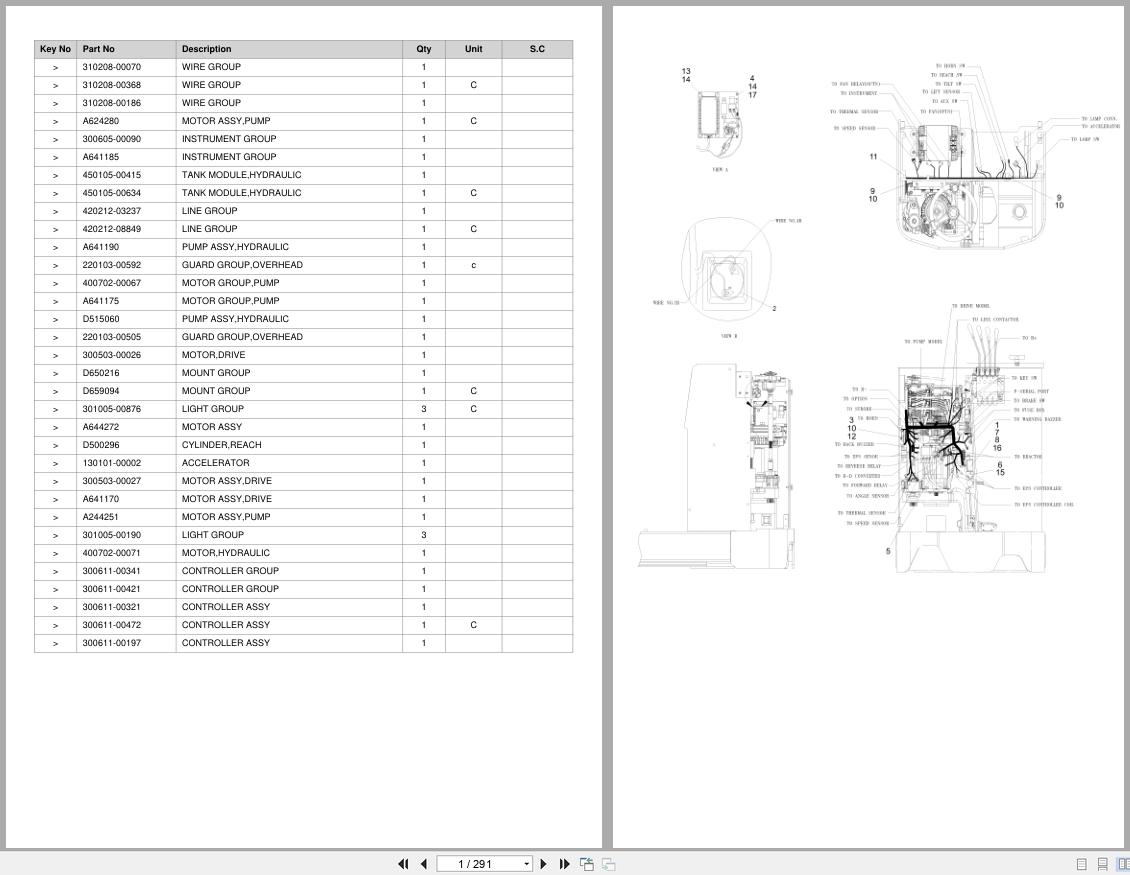Click the VIEW B diagram drawing
1130x875 pixels.
click(x=726, y=270)
